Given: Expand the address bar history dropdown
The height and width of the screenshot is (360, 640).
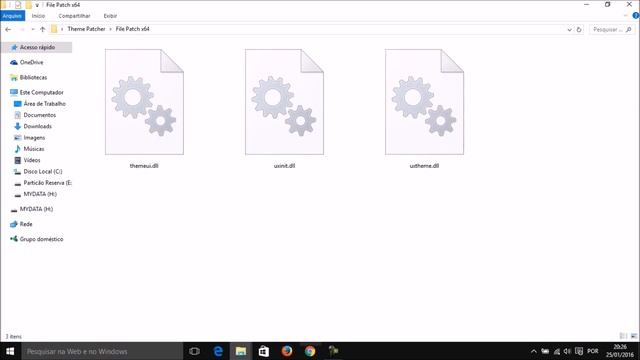Looking at the screenshot, I should [569, 30].
